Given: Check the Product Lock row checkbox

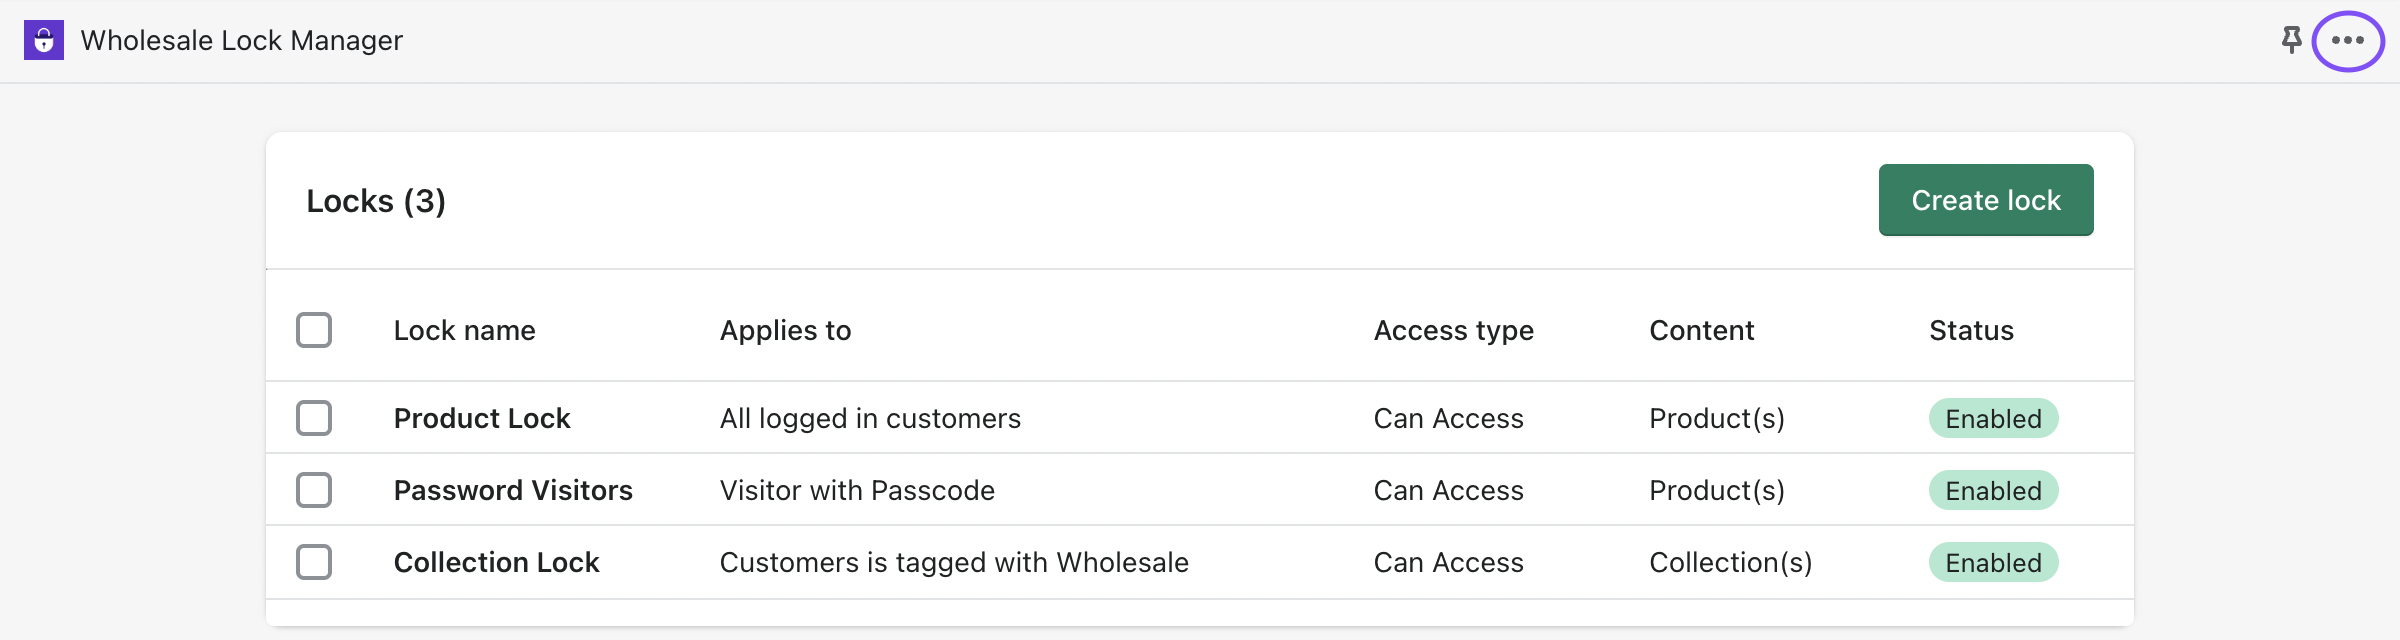Looking at the screenshot, I should click(x=314, y=418).
